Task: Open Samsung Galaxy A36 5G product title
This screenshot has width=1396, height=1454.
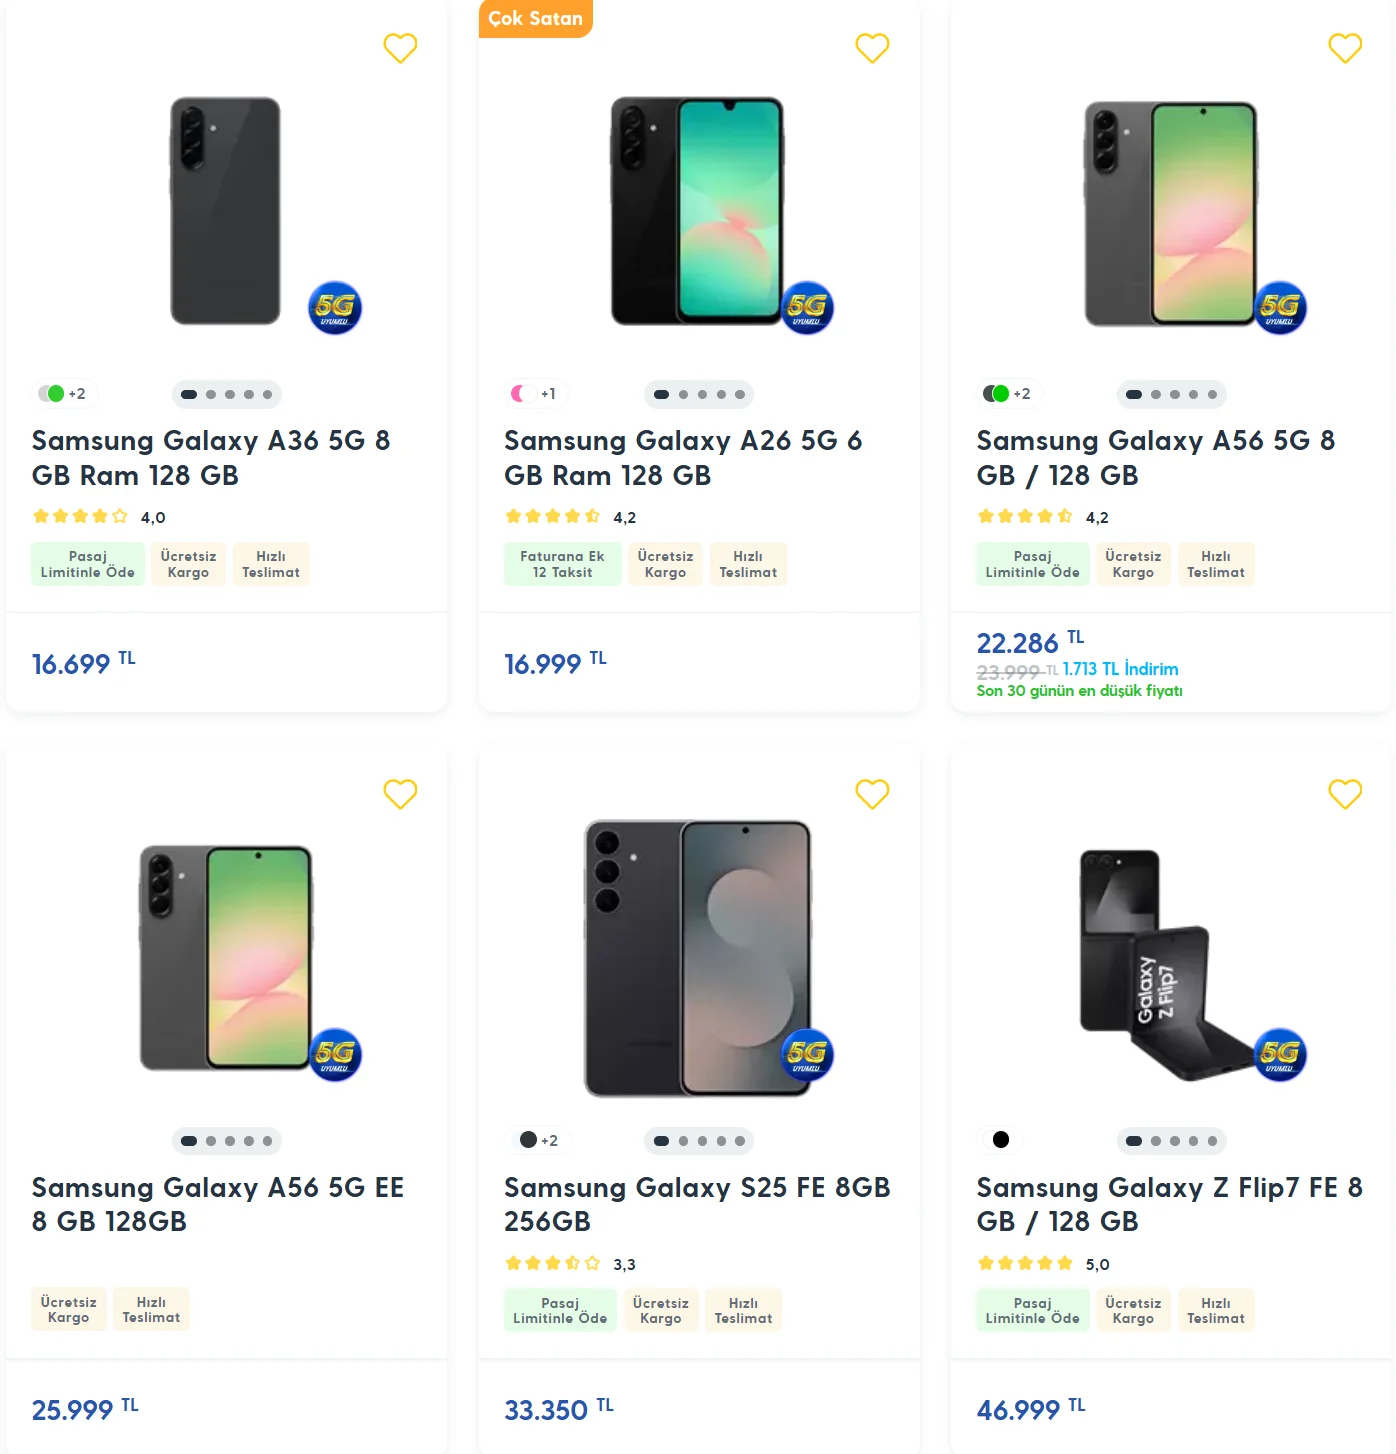Action: click(x=211, y=457)
